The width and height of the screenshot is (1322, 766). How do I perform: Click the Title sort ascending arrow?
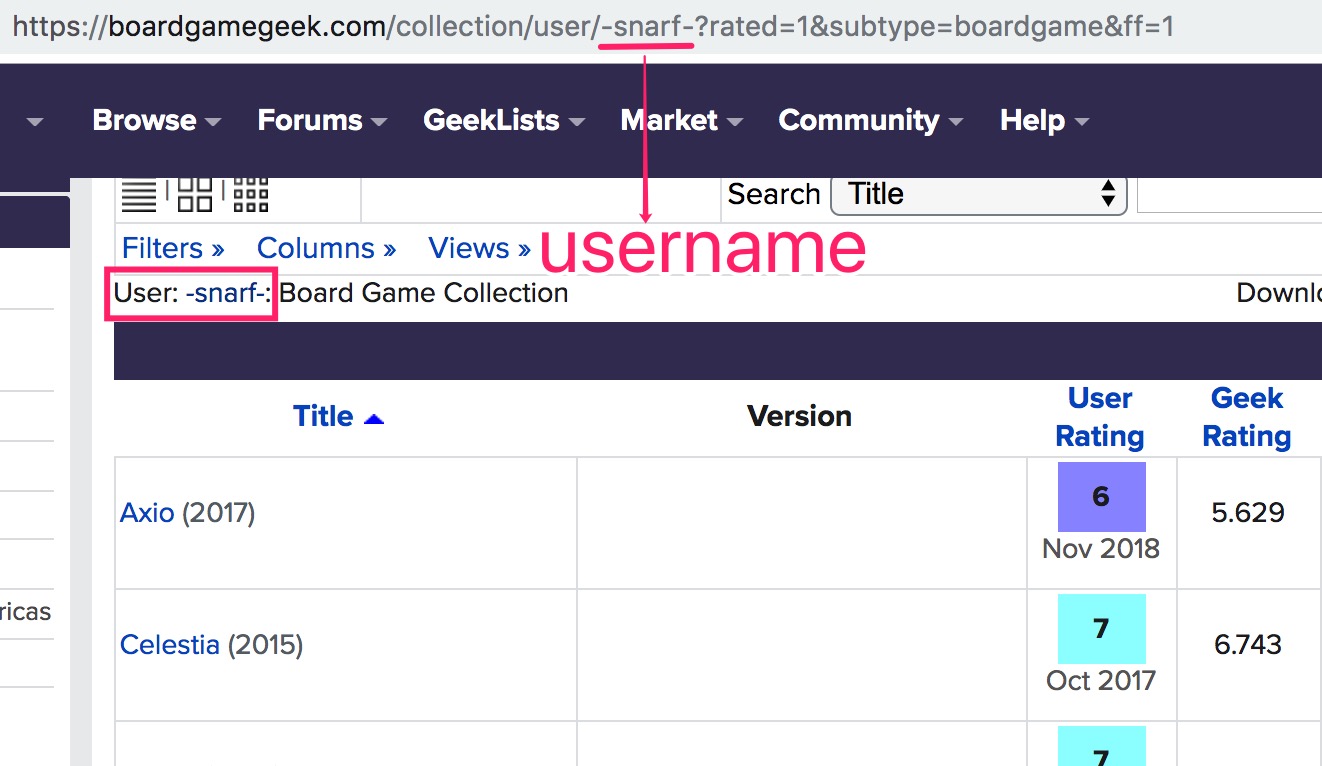click(374, 419)
